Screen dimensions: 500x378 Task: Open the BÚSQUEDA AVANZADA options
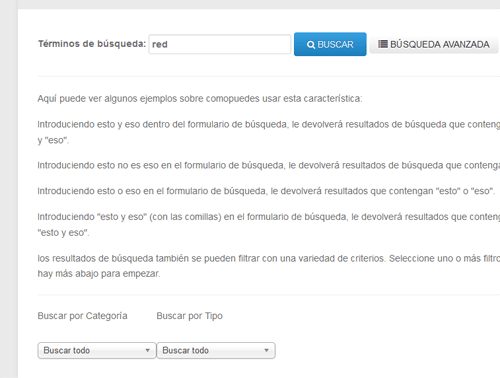434,44
